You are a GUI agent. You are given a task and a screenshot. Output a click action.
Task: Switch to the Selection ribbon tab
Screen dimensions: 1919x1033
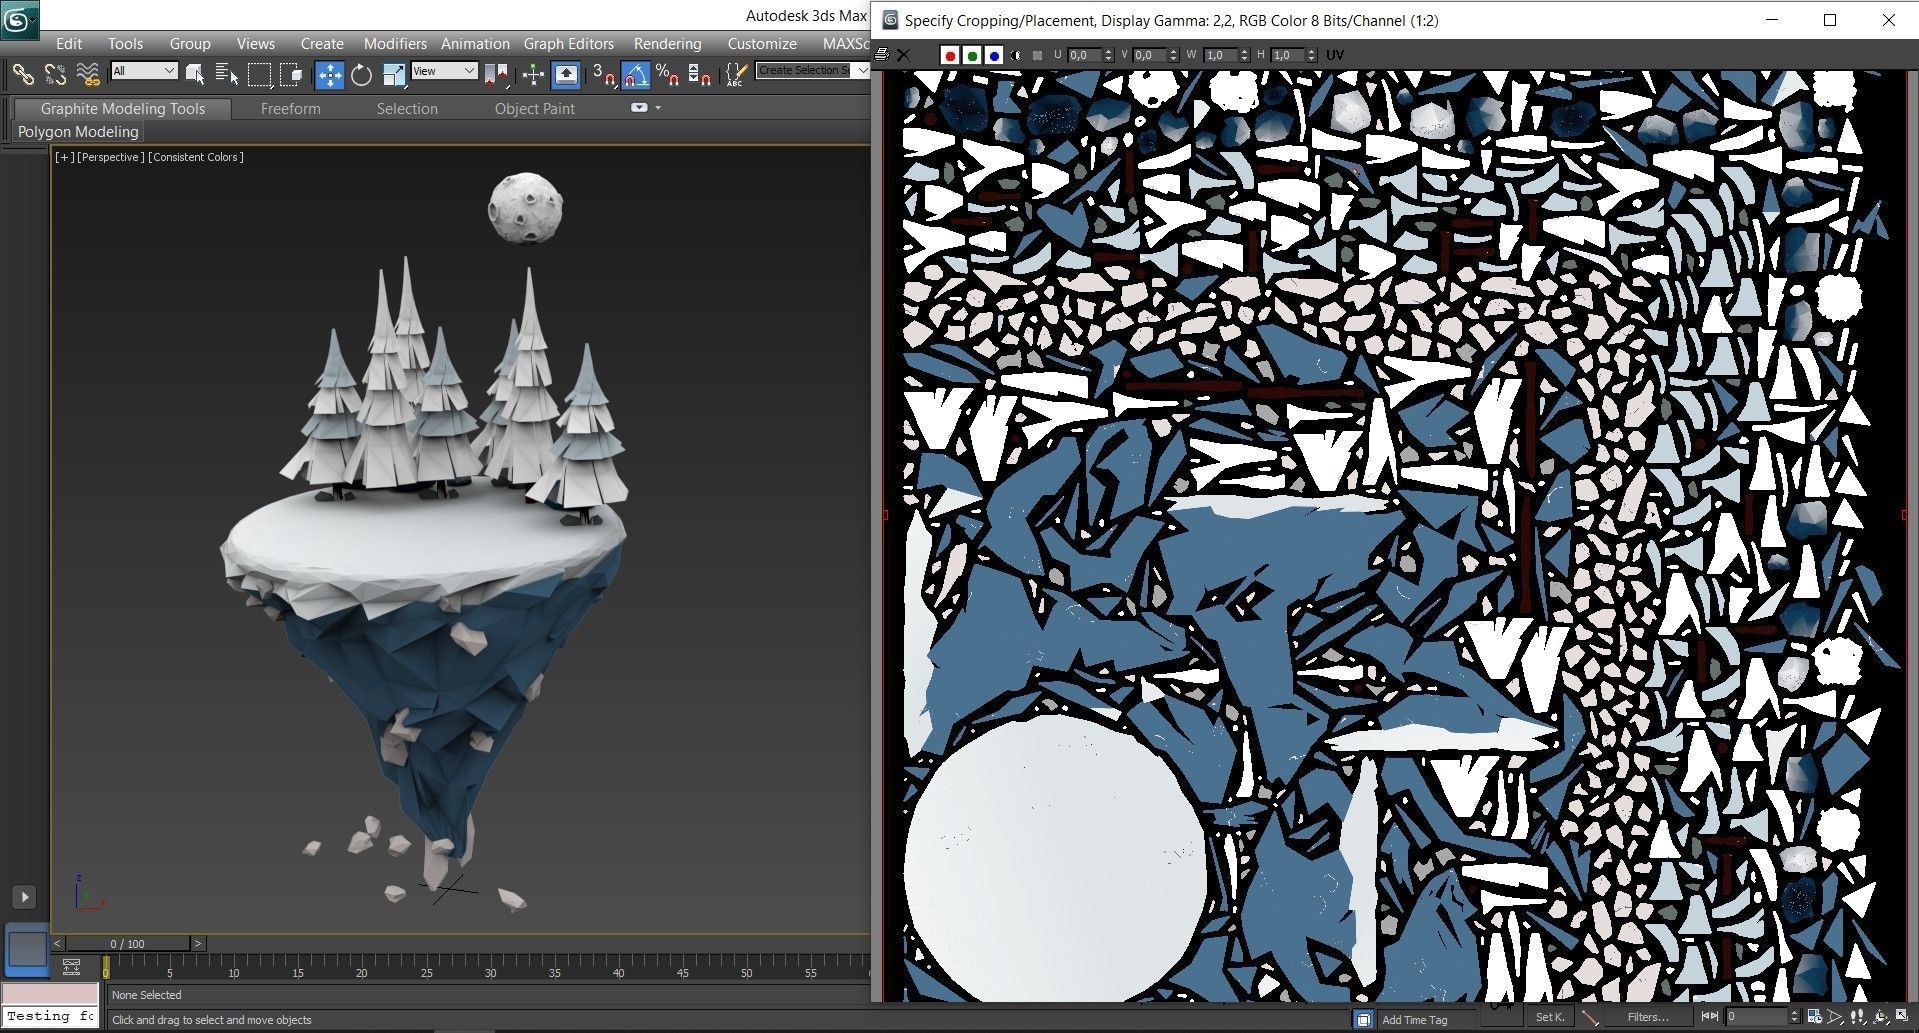pos(407,109)
